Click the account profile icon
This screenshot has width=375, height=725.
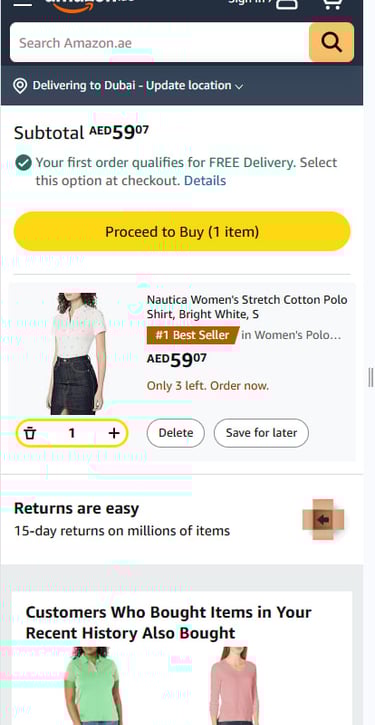pyautogui.click(x=287, y=4)
